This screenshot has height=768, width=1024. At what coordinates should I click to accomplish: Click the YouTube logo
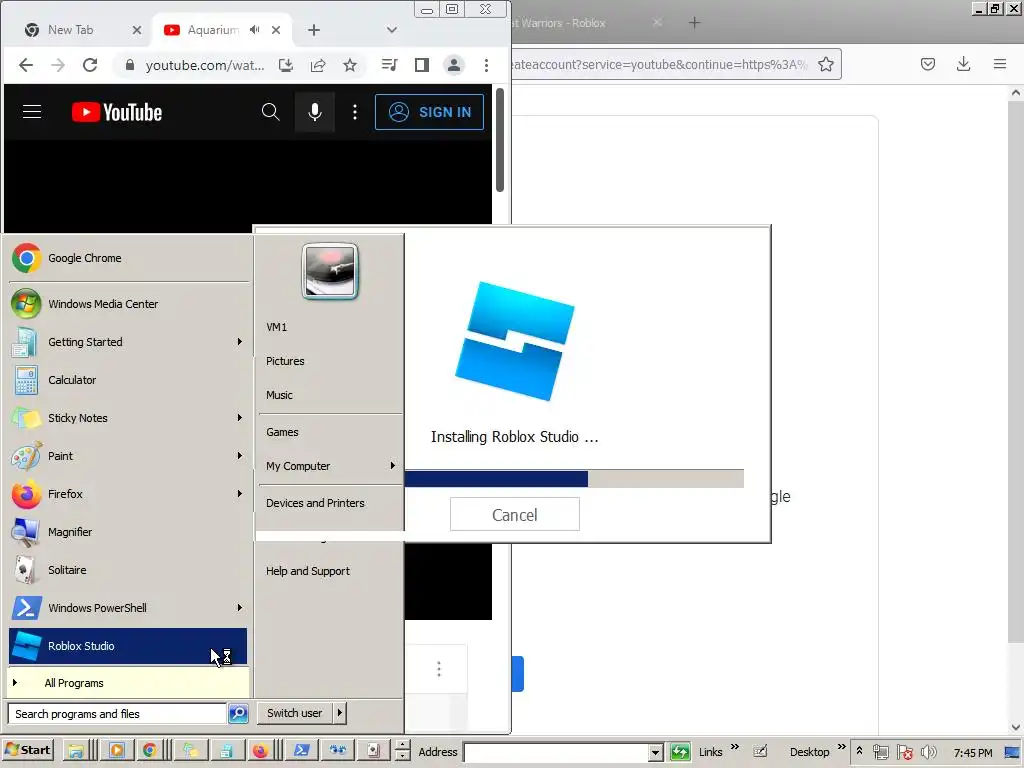(117, 112)
